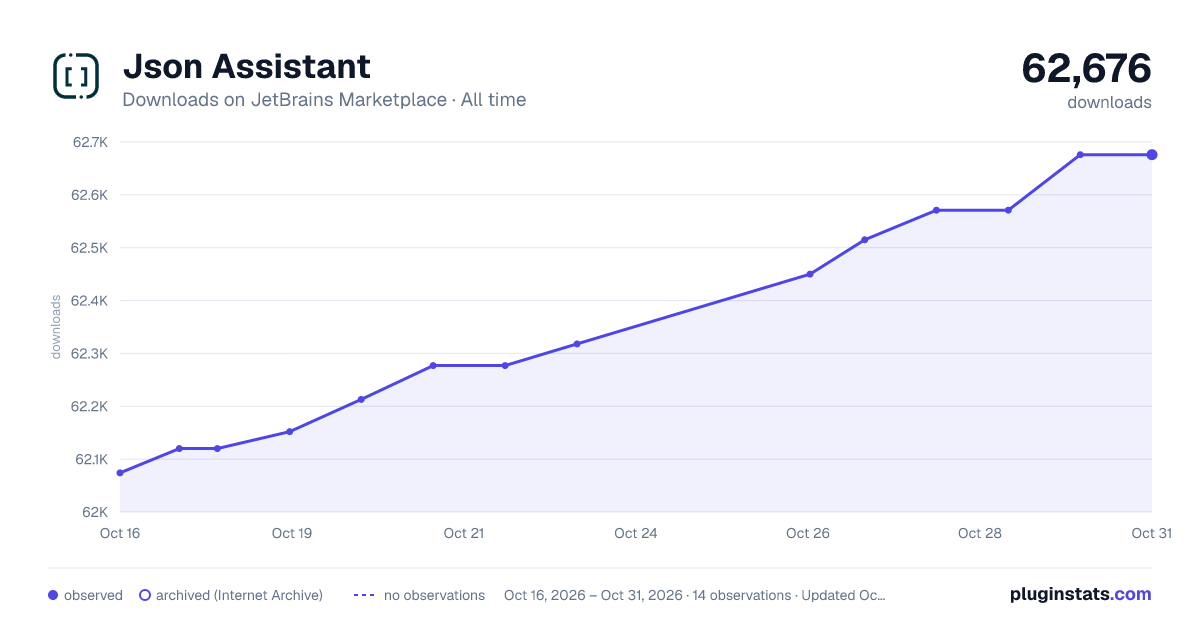Click the 62,676 downloads total

(x=1086, y=69)
